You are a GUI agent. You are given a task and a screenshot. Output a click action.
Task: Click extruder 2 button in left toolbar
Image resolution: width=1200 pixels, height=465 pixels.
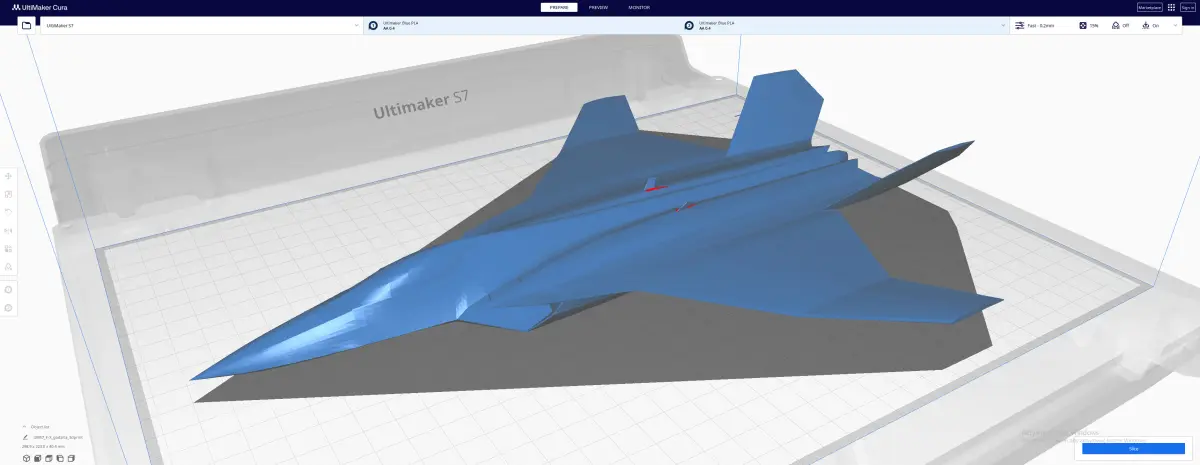point(8,307)
